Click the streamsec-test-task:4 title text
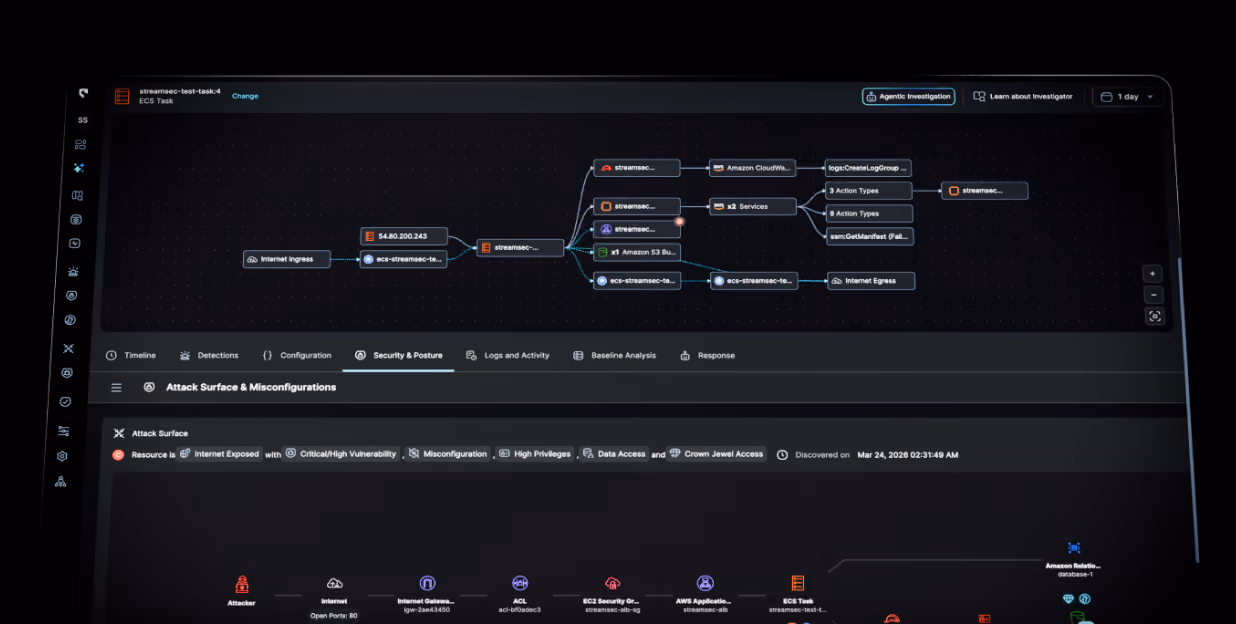The image size is (1236, 624). tap(180, 91)
